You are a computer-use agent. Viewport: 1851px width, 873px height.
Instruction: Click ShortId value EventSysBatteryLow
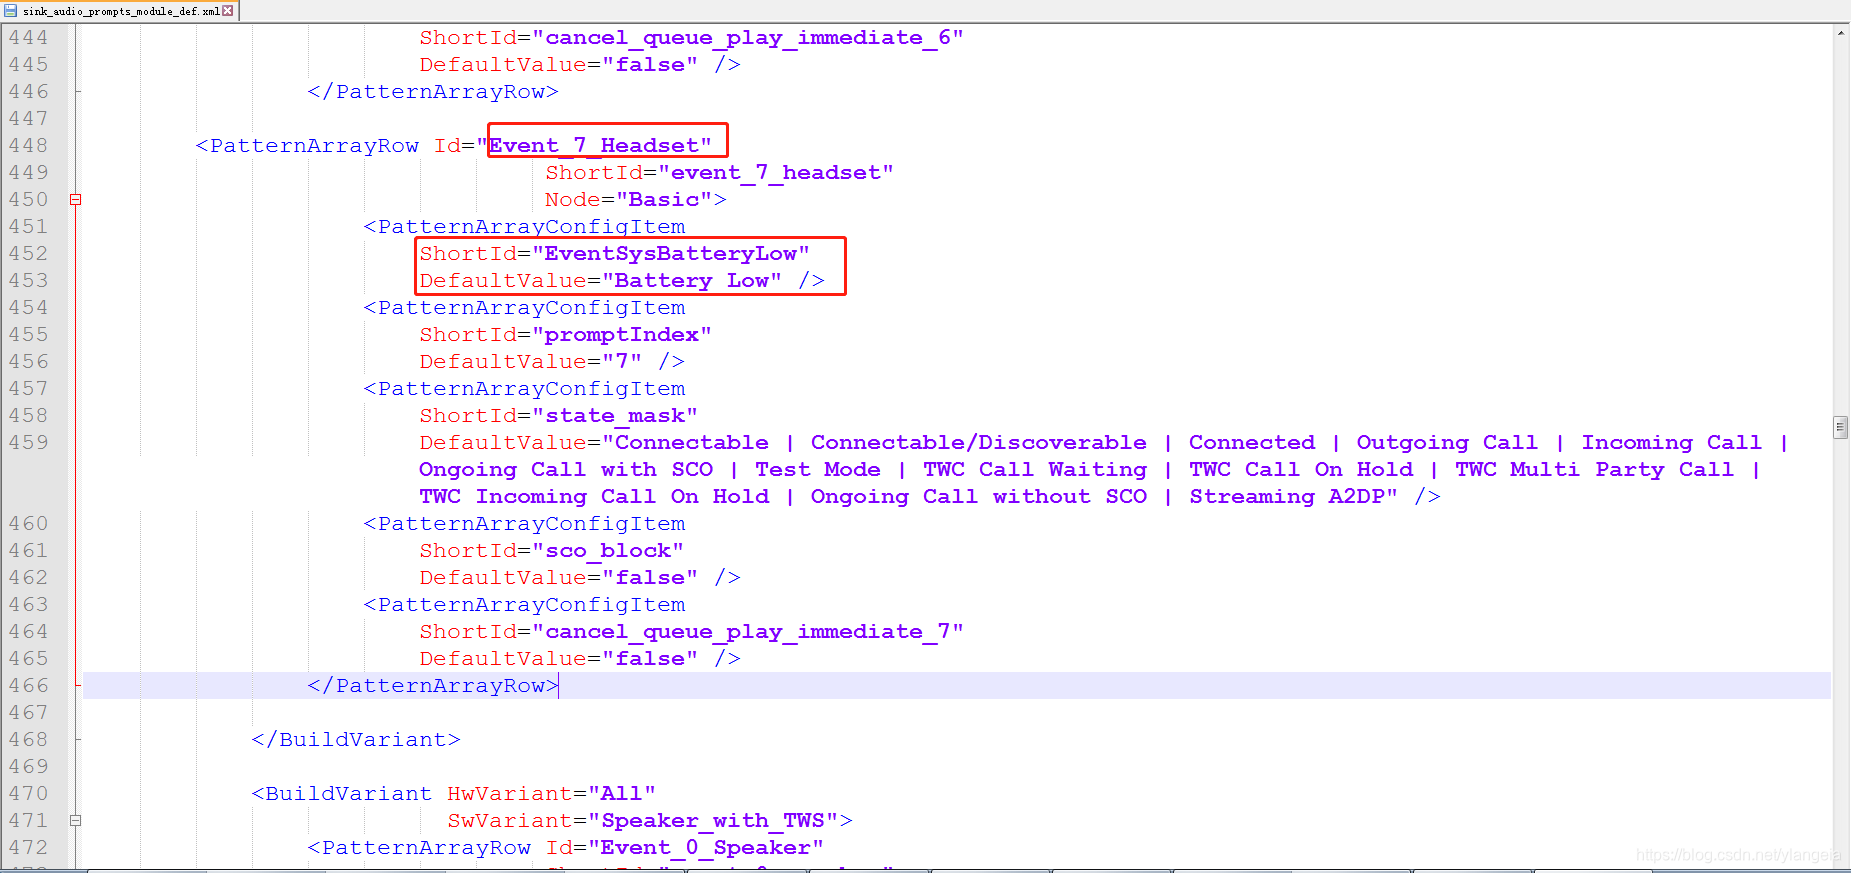coord(670,254)
